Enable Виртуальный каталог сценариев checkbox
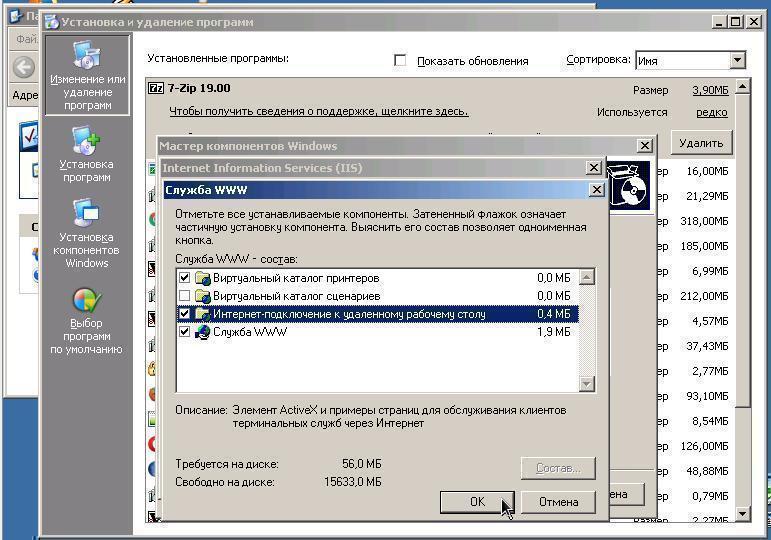 point(184,296)
